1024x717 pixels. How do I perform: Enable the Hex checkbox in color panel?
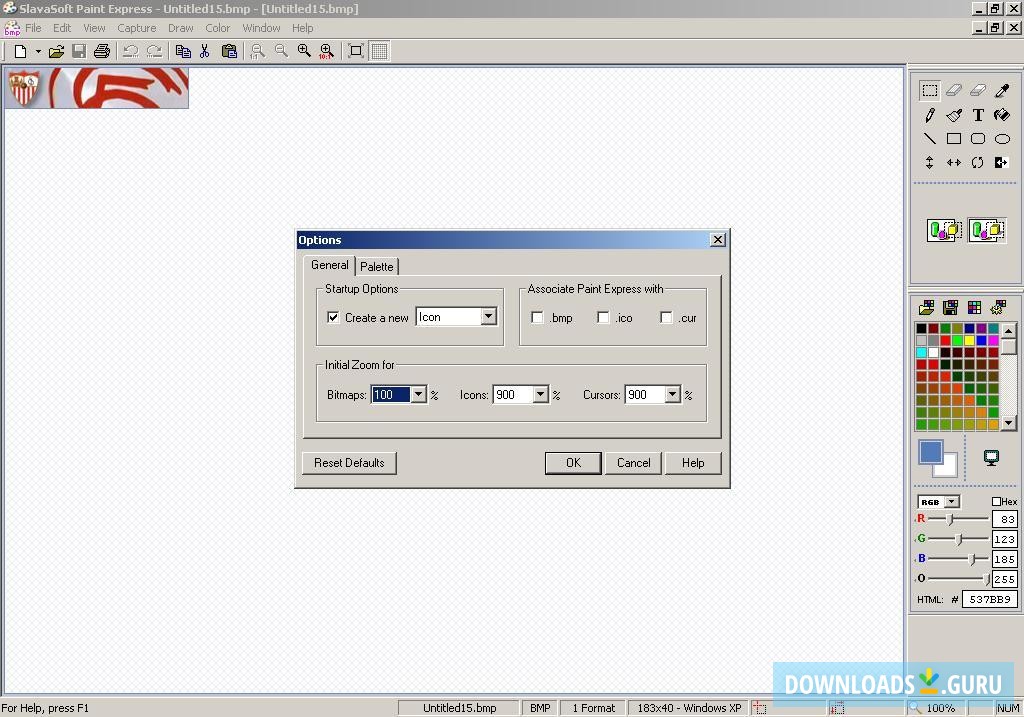point(996,502)
